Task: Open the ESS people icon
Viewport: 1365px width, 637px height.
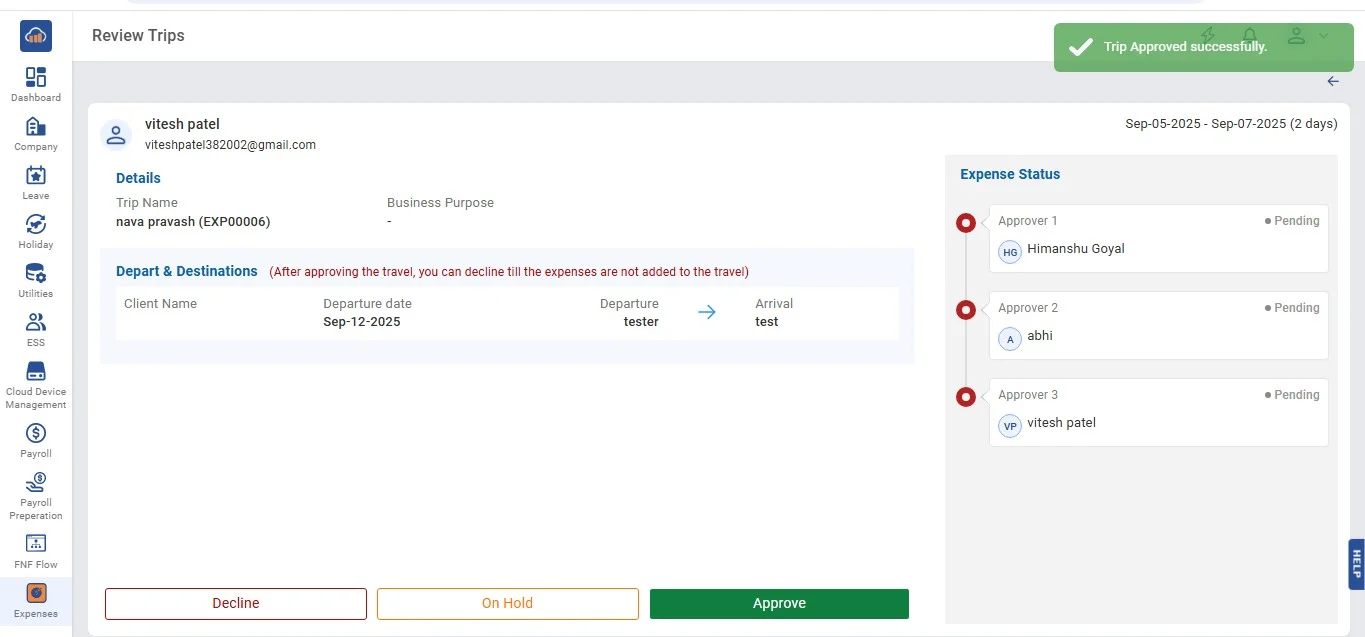Action: 36,323
